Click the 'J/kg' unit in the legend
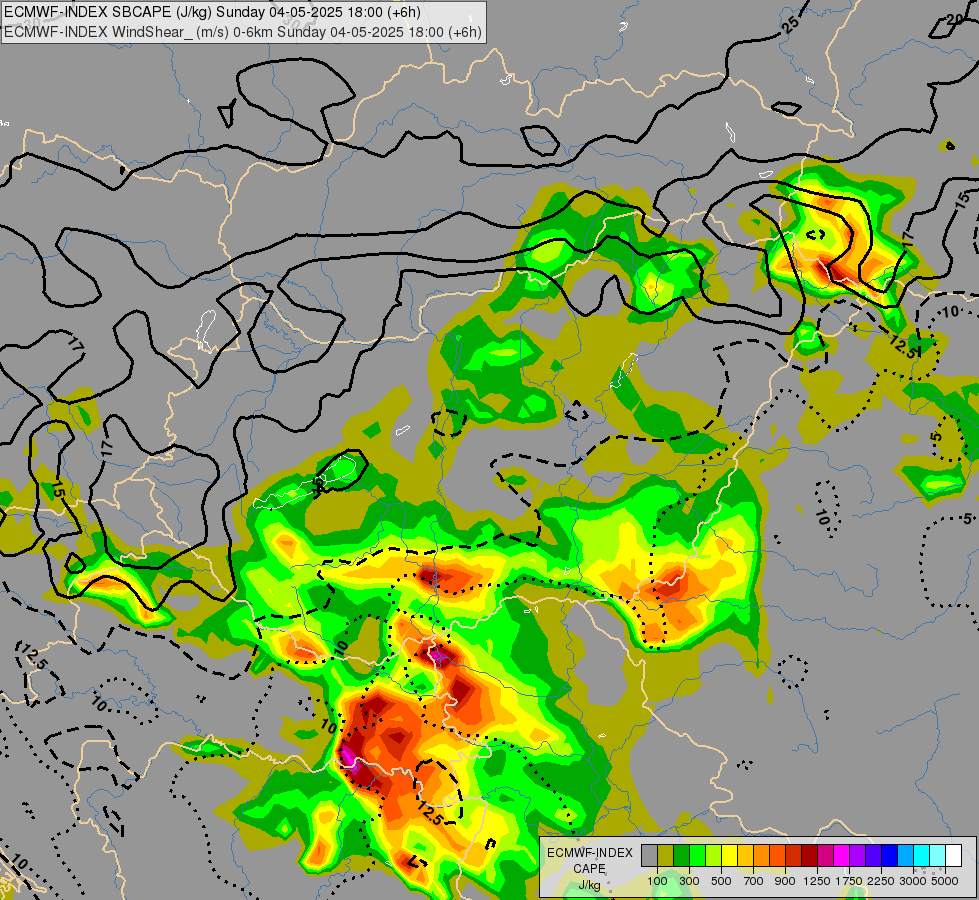 point(589,885)
